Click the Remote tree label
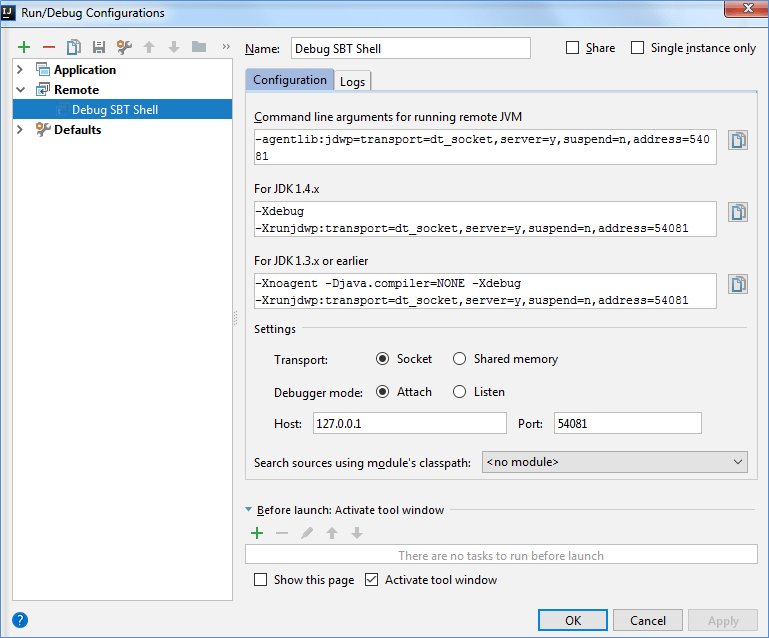The image size is (769, 638). (77, 90)
